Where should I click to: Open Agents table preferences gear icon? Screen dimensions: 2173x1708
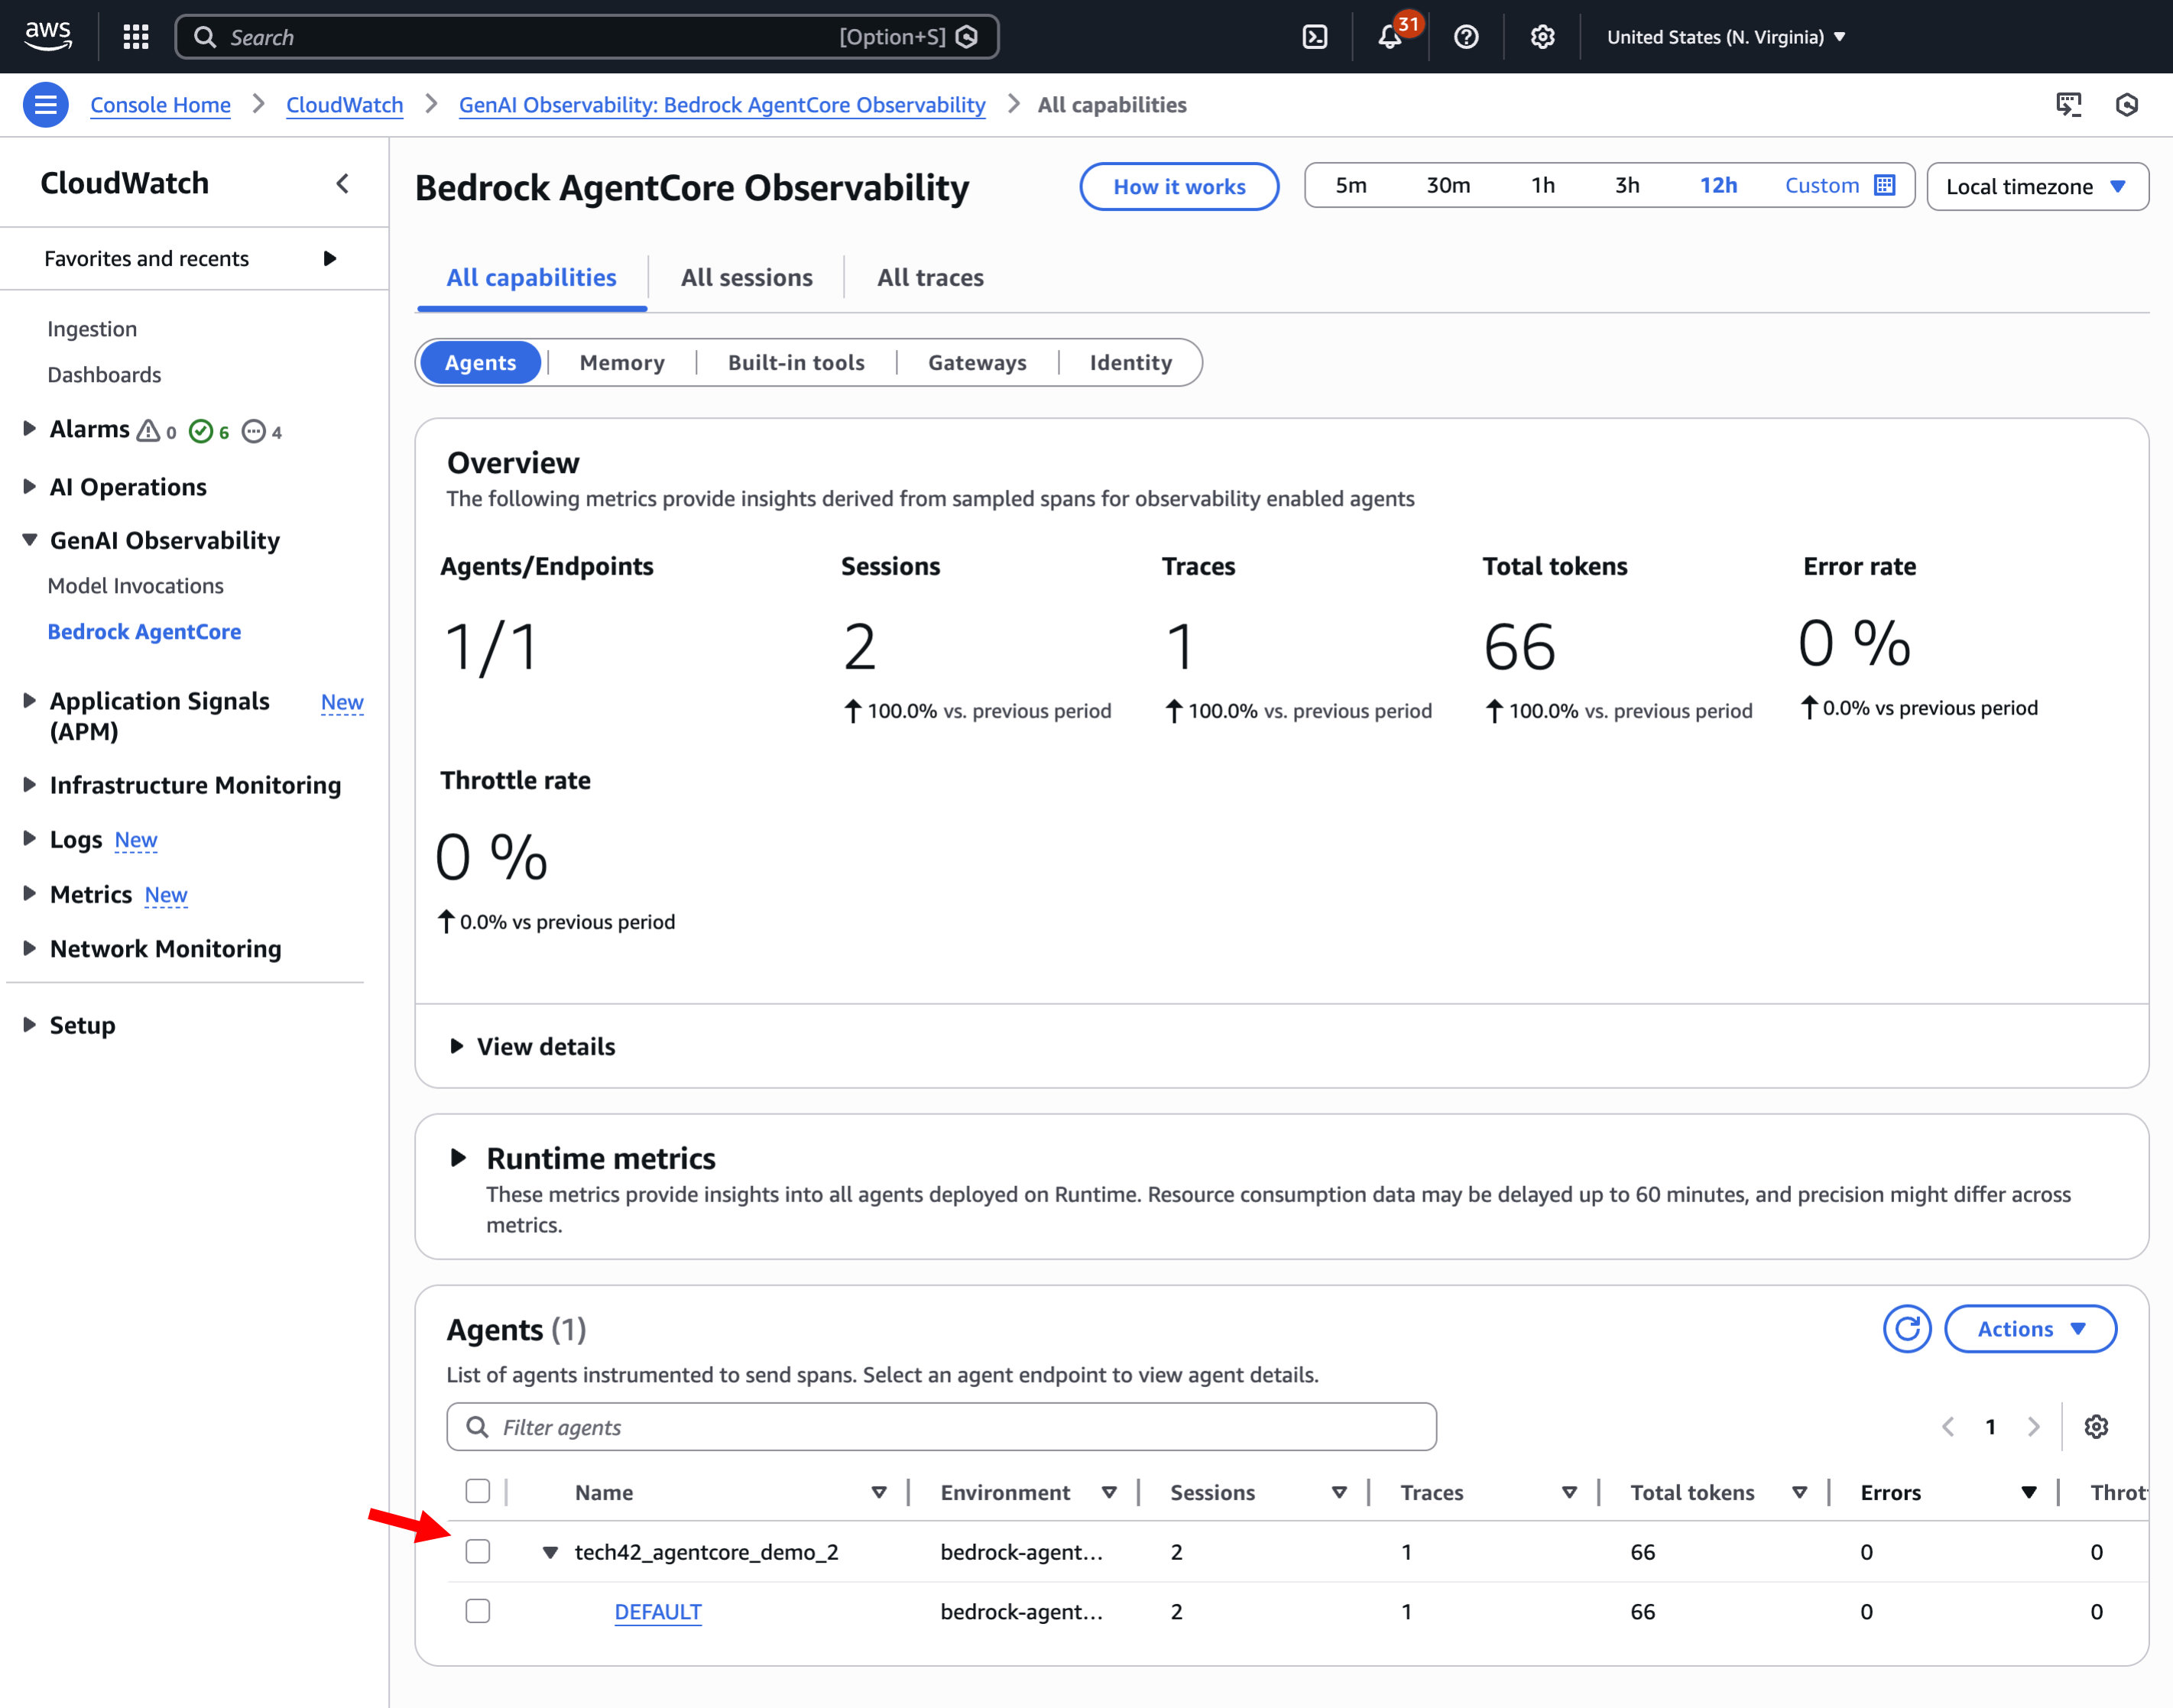pyautogui.click(x=2096, y=1427)
